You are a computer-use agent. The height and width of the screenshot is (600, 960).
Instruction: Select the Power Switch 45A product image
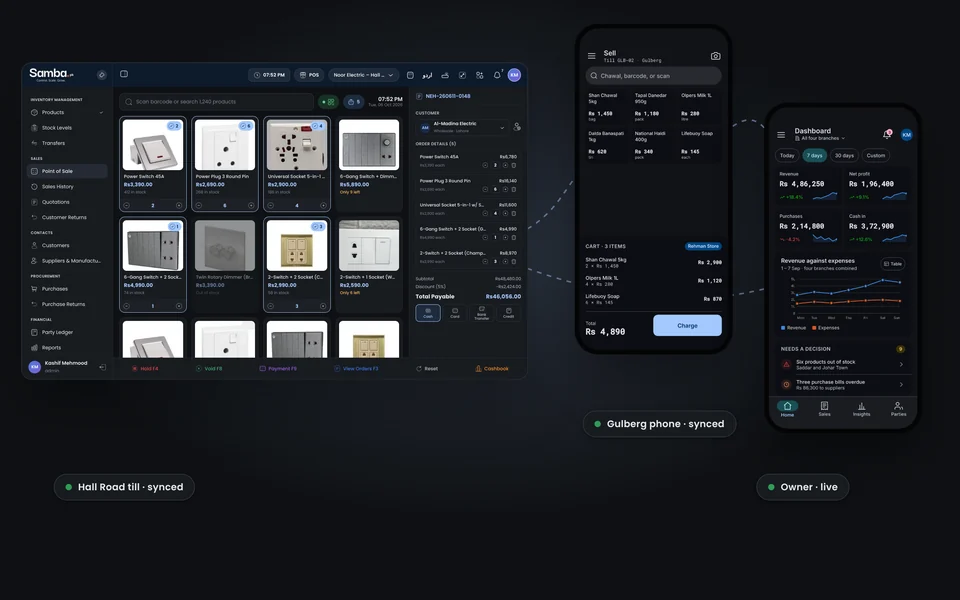click(152, 144)
